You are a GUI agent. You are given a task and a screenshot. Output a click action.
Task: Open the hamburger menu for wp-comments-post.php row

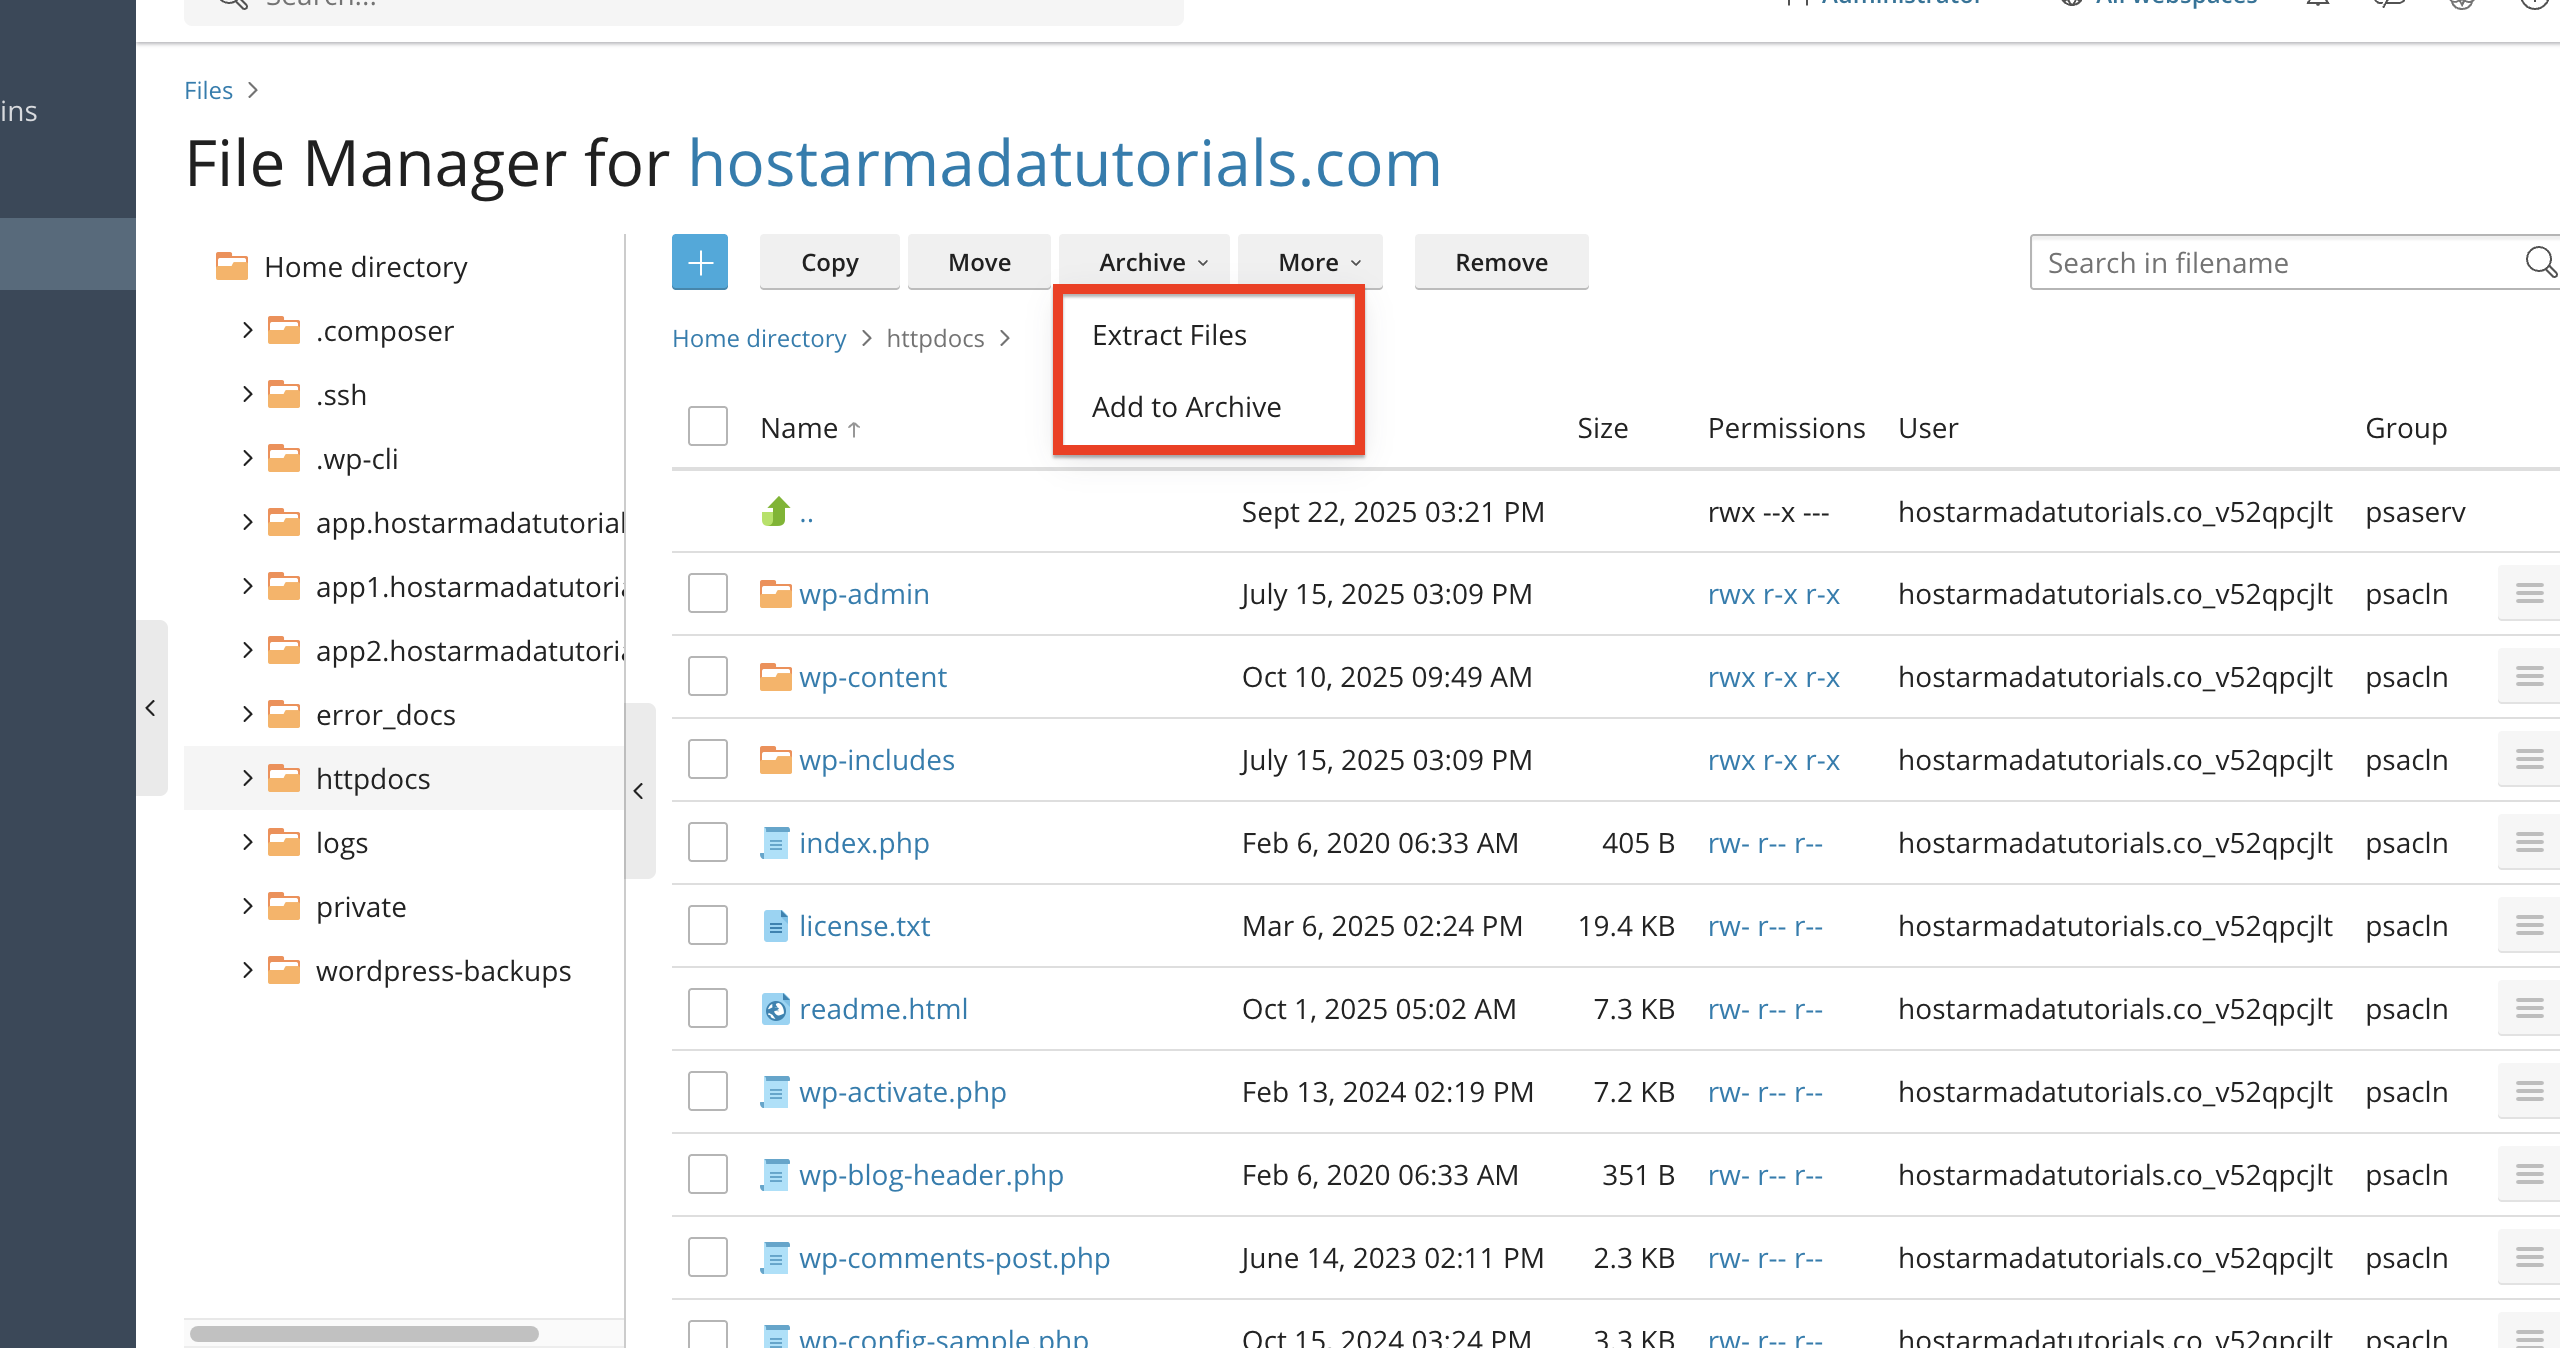pos(2529,1258)
